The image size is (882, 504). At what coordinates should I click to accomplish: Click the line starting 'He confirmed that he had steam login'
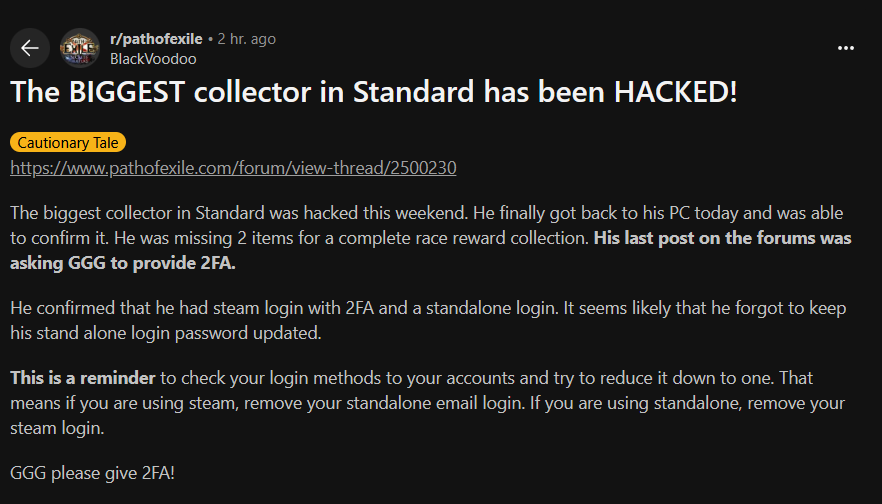428,308
